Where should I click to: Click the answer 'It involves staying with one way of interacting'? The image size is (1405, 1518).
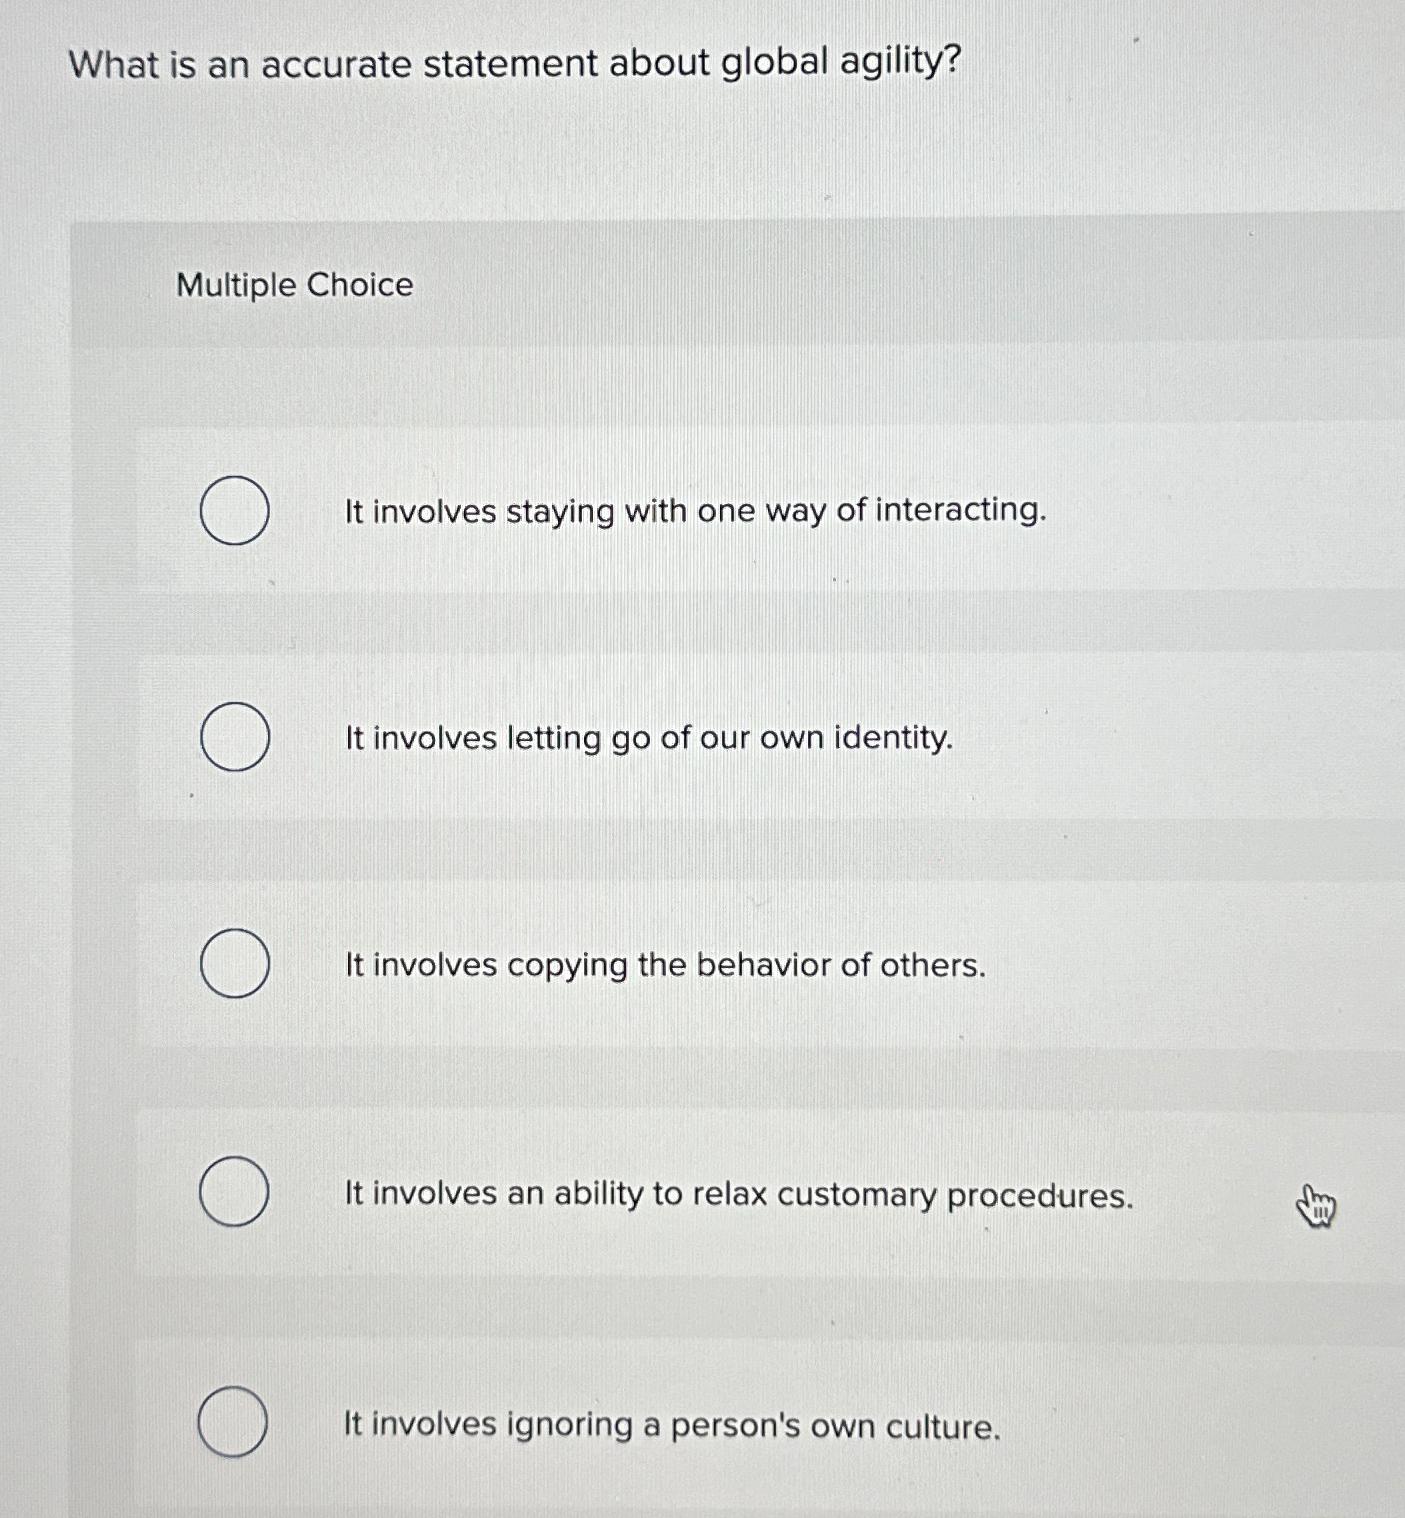pos(692,512)
